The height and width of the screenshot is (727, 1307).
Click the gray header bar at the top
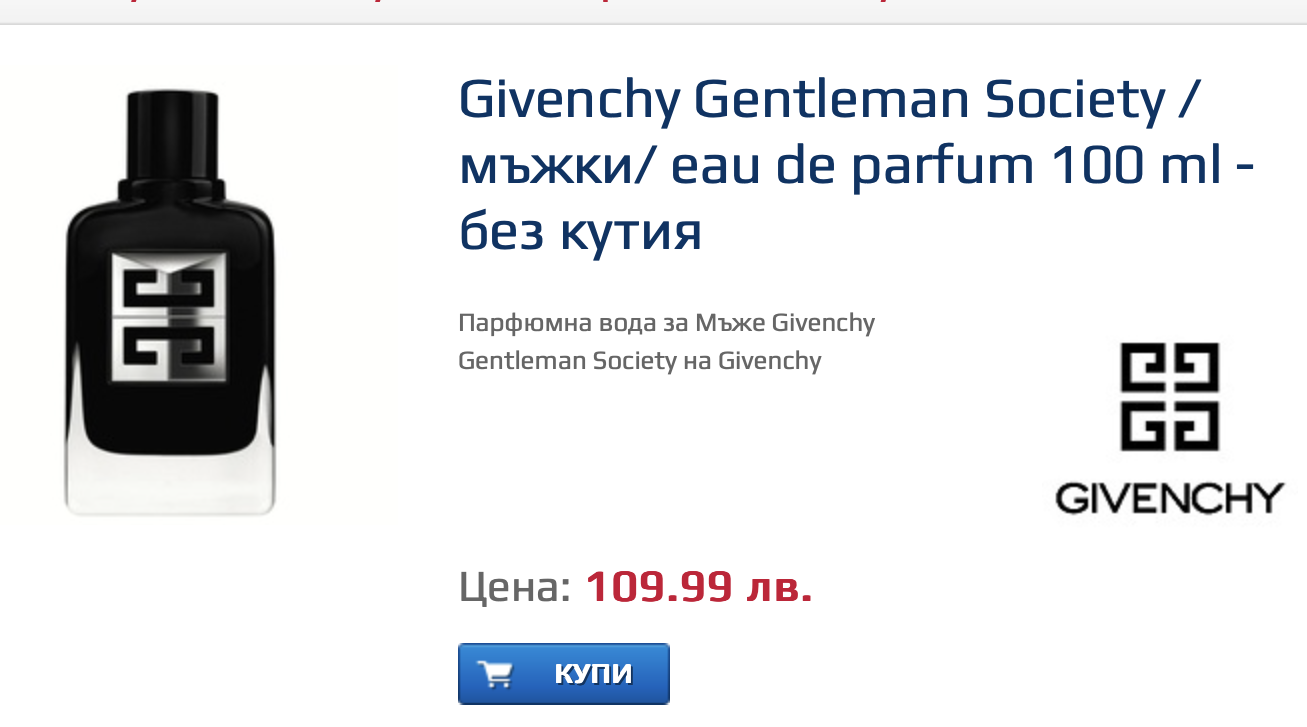pos(653,11)
